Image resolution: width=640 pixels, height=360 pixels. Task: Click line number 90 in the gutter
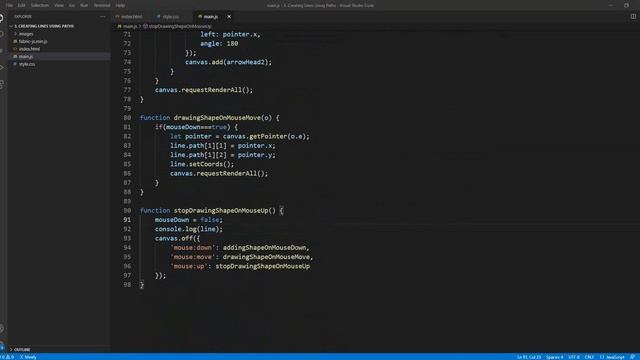[127, 211]
